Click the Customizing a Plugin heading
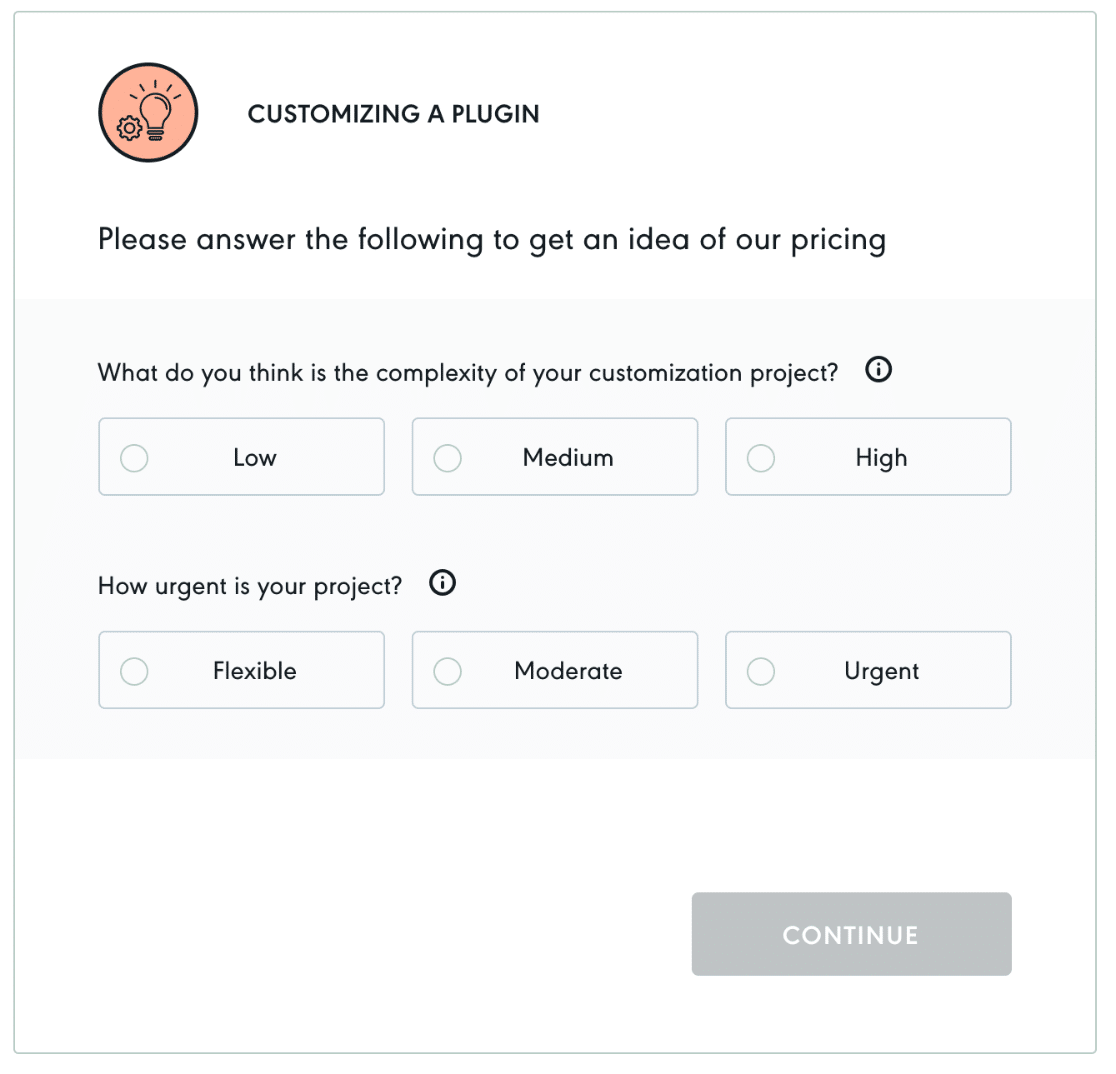1116x1074 pixels. click(x=394, y=114)
